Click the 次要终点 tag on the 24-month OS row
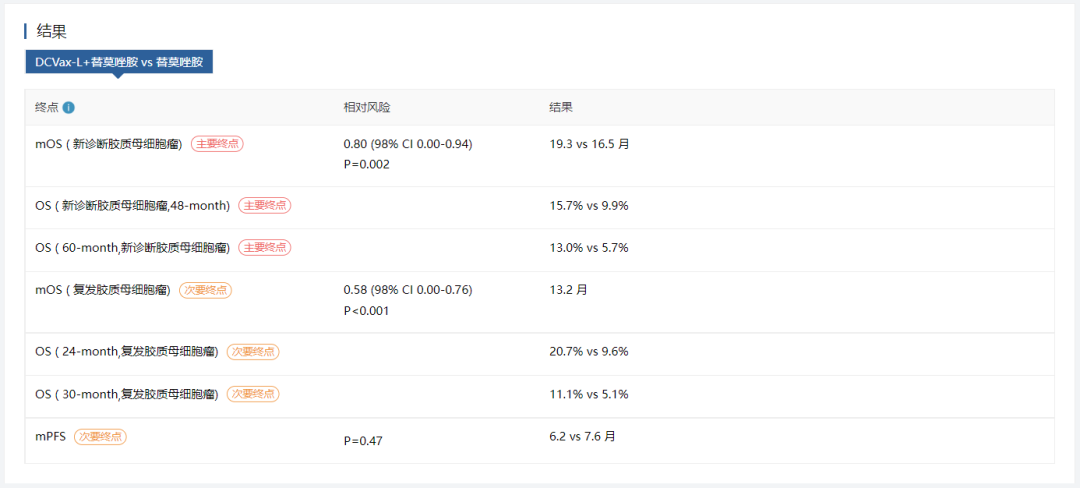Image resolution: width=1080 pixels, height=488 pixels. tap(253, 352)
